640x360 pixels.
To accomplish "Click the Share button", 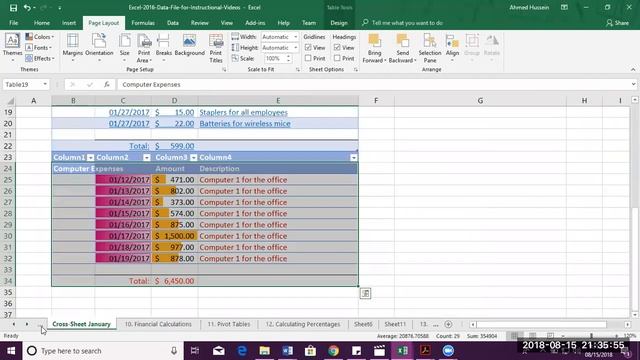I will pos(617,23).
